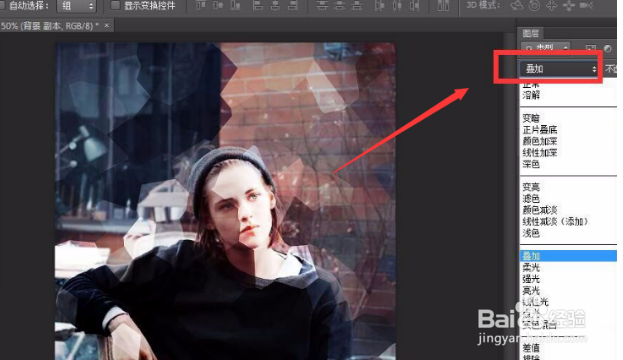Choose 颜色加深 blend mode
The height and width of the screenshot is (360, 623).
coord(540,141)
